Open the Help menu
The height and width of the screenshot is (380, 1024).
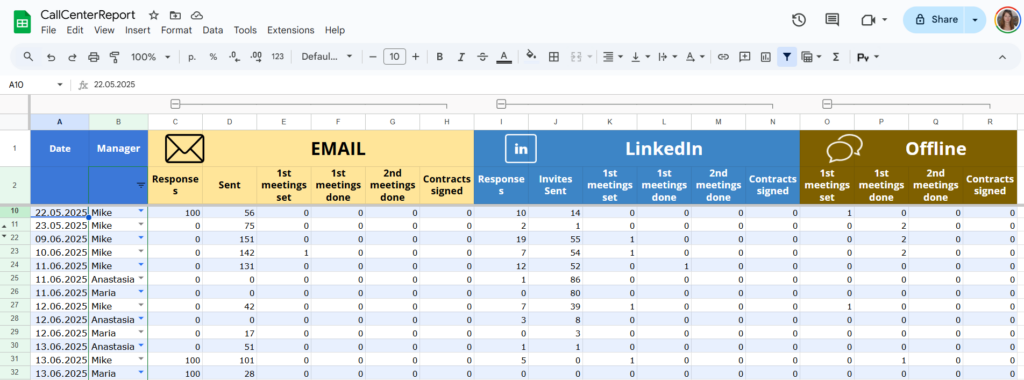334,30
